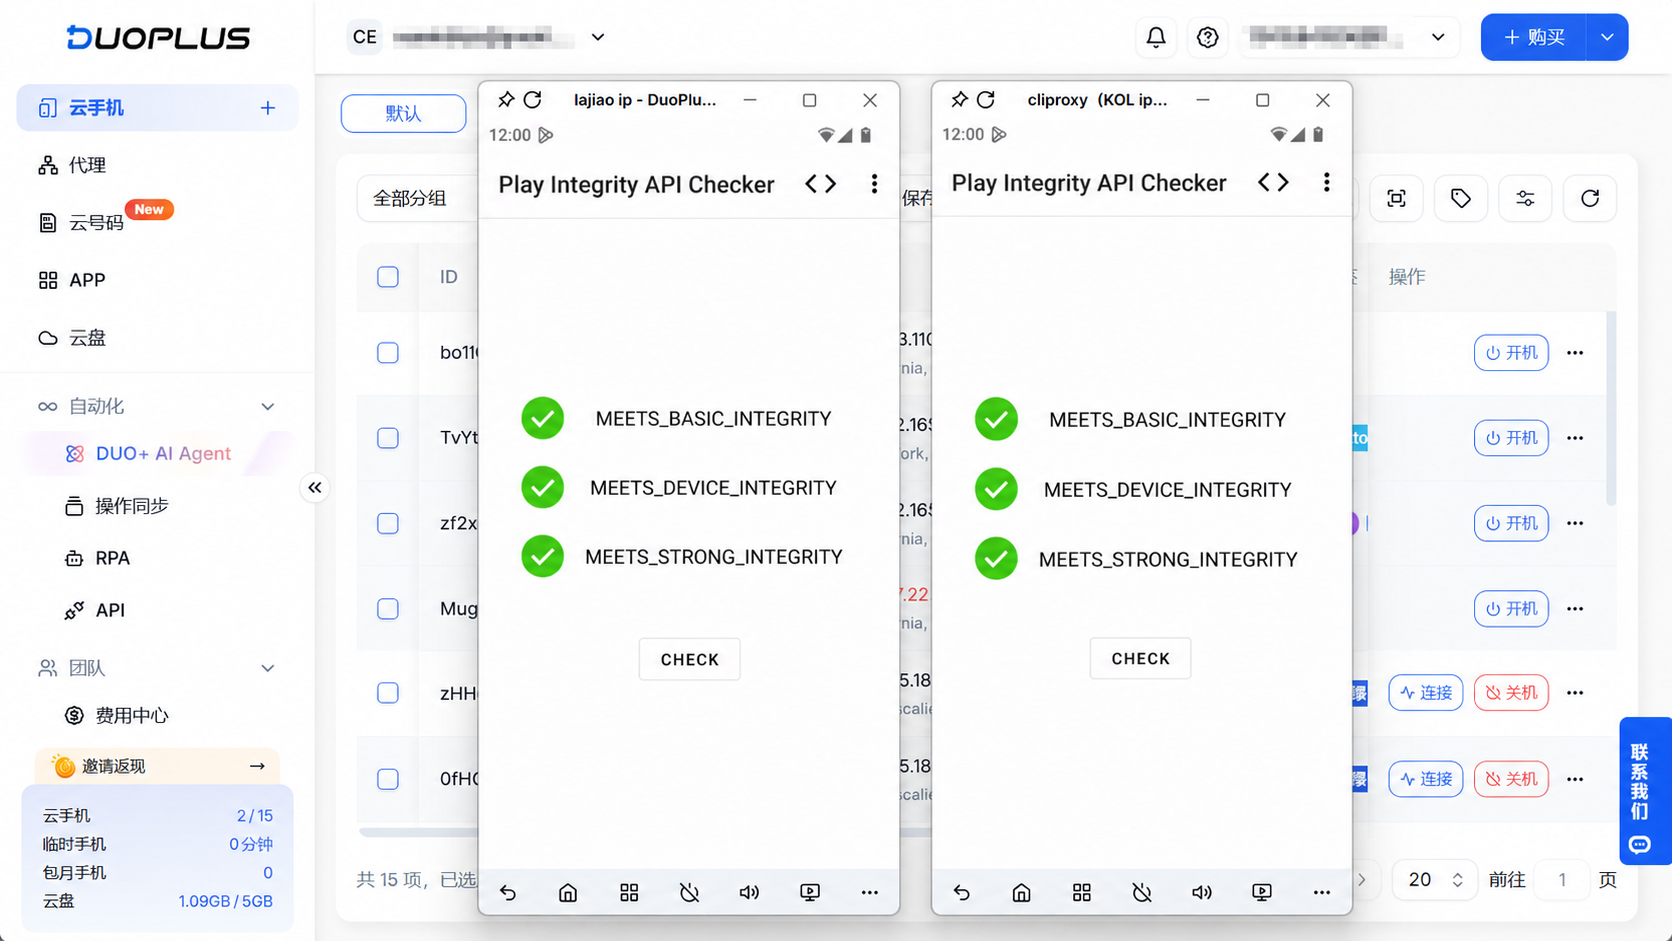Open overflow menu in cliproxy checker
This screenshot has height=941, width=1672.
tap(1326, 182)
